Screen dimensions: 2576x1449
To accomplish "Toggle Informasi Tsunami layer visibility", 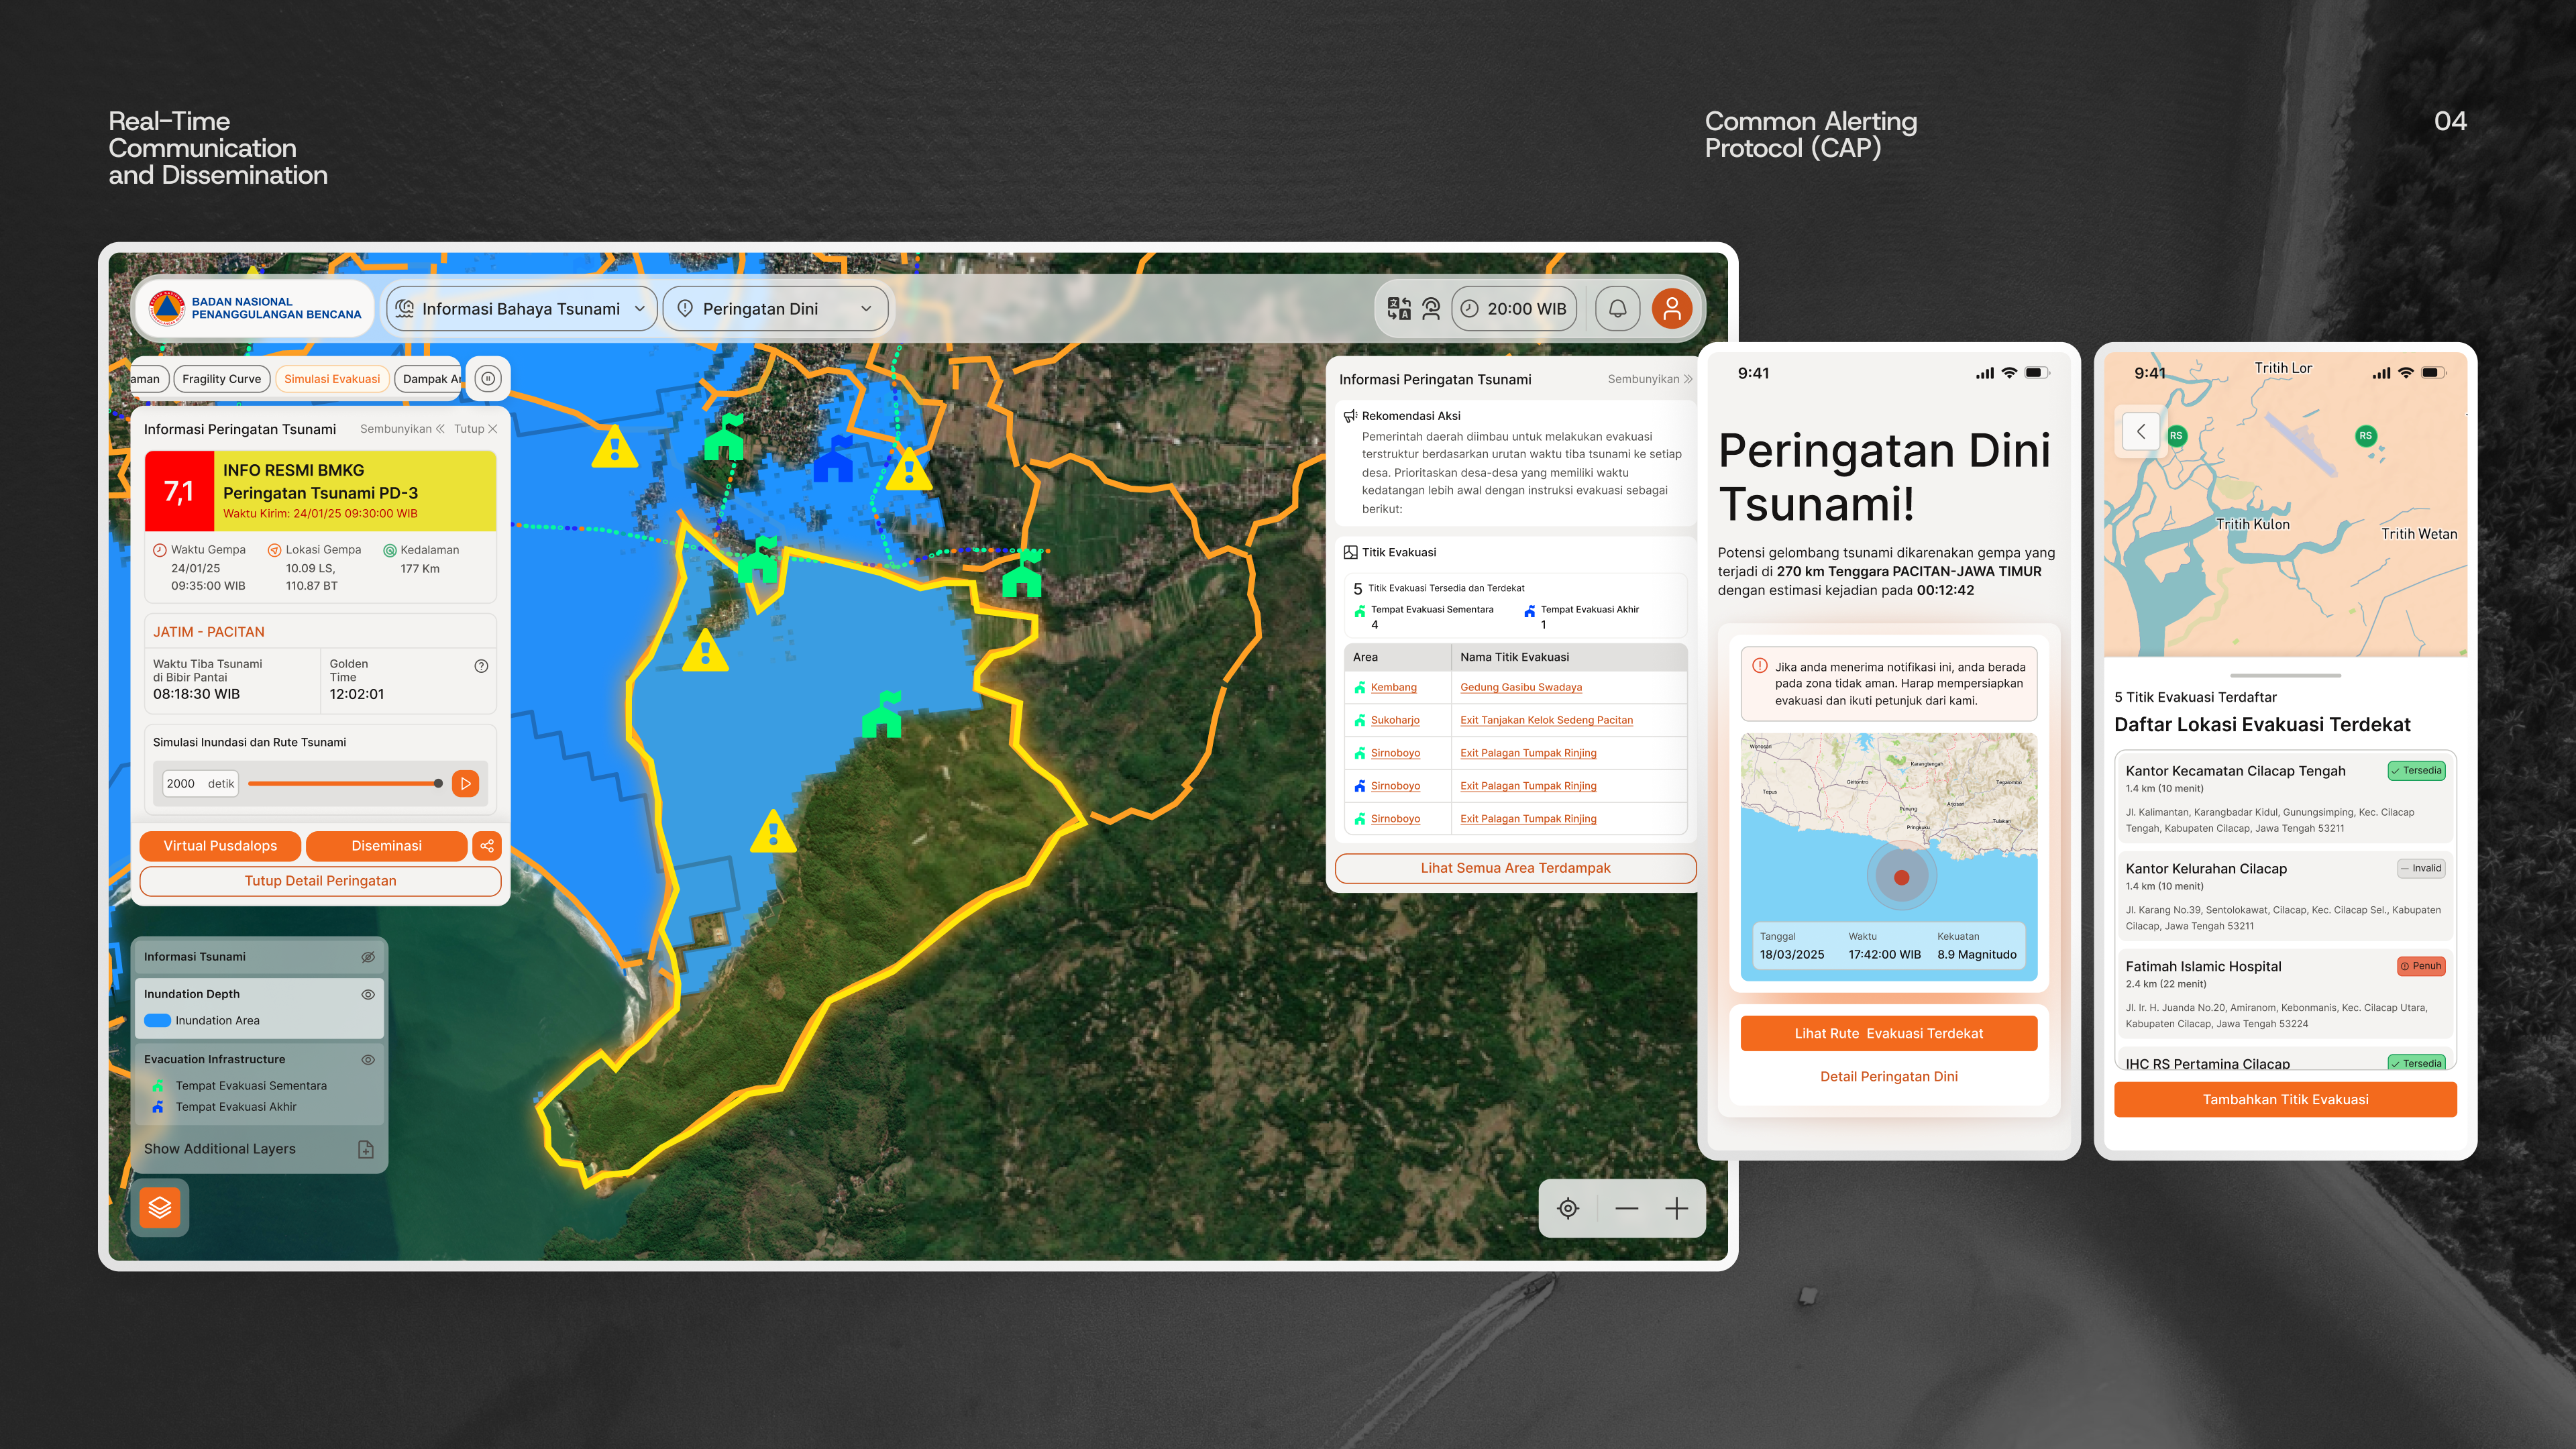I will pos(367,957).
